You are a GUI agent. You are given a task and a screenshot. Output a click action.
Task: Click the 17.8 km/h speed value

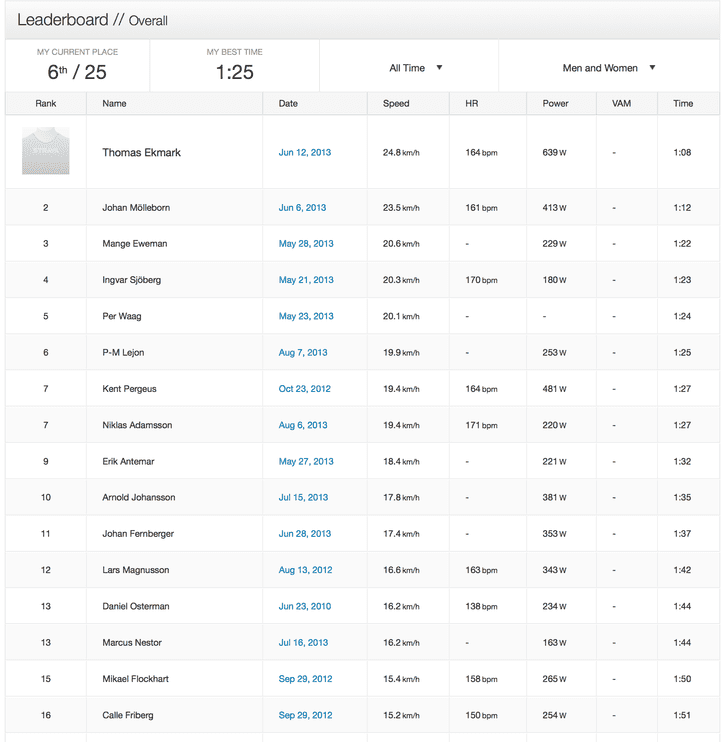(x=401, y=497)
